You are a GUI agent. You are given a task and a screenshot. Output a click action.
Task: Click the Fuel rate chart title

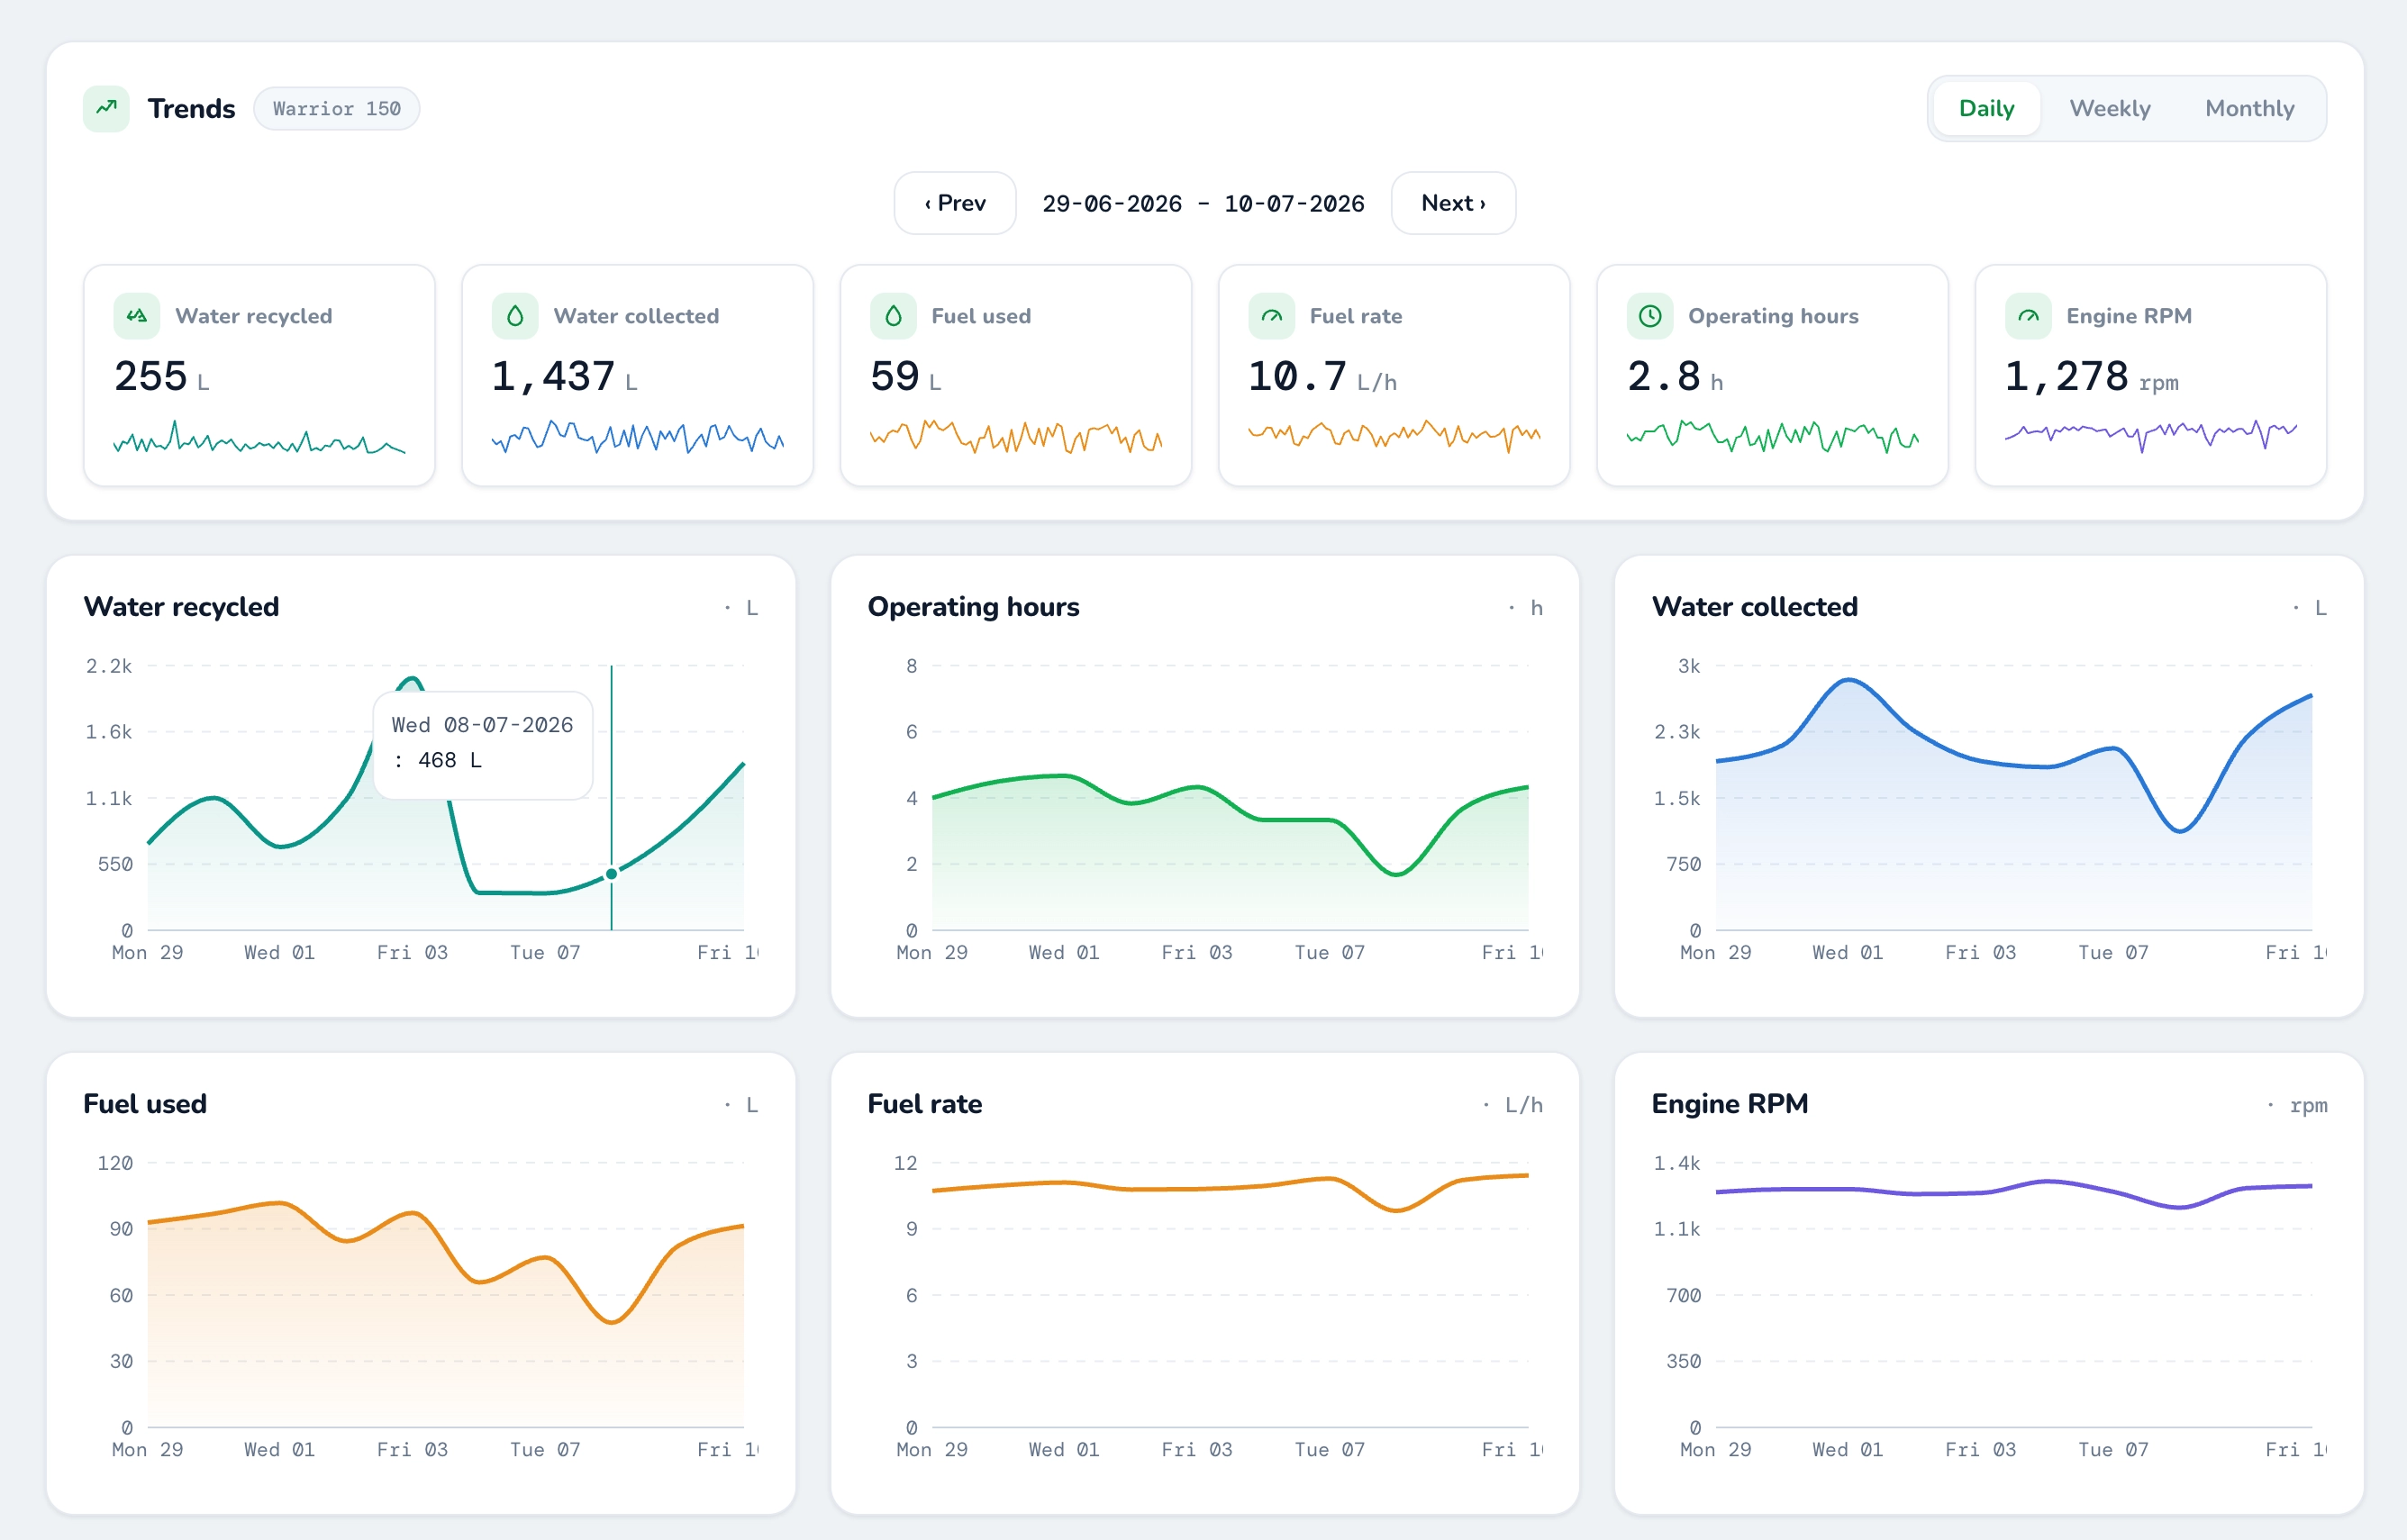click(924, 1103)
